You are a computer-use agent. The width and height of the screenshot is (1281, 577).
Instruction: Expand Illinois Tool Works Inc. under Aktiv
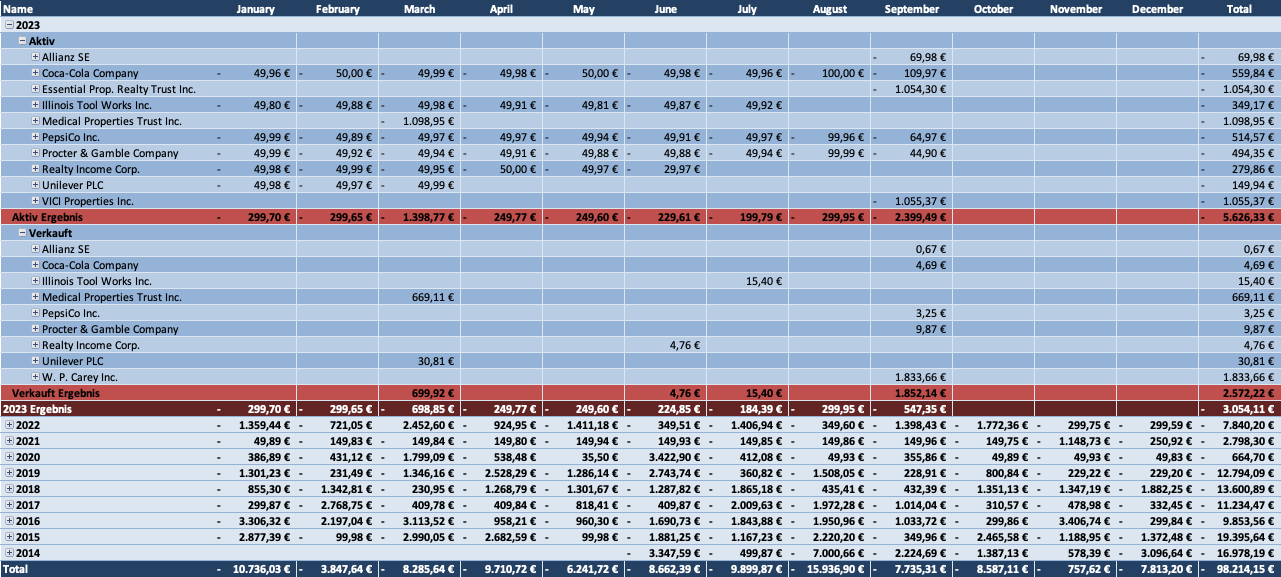(35, 105)
